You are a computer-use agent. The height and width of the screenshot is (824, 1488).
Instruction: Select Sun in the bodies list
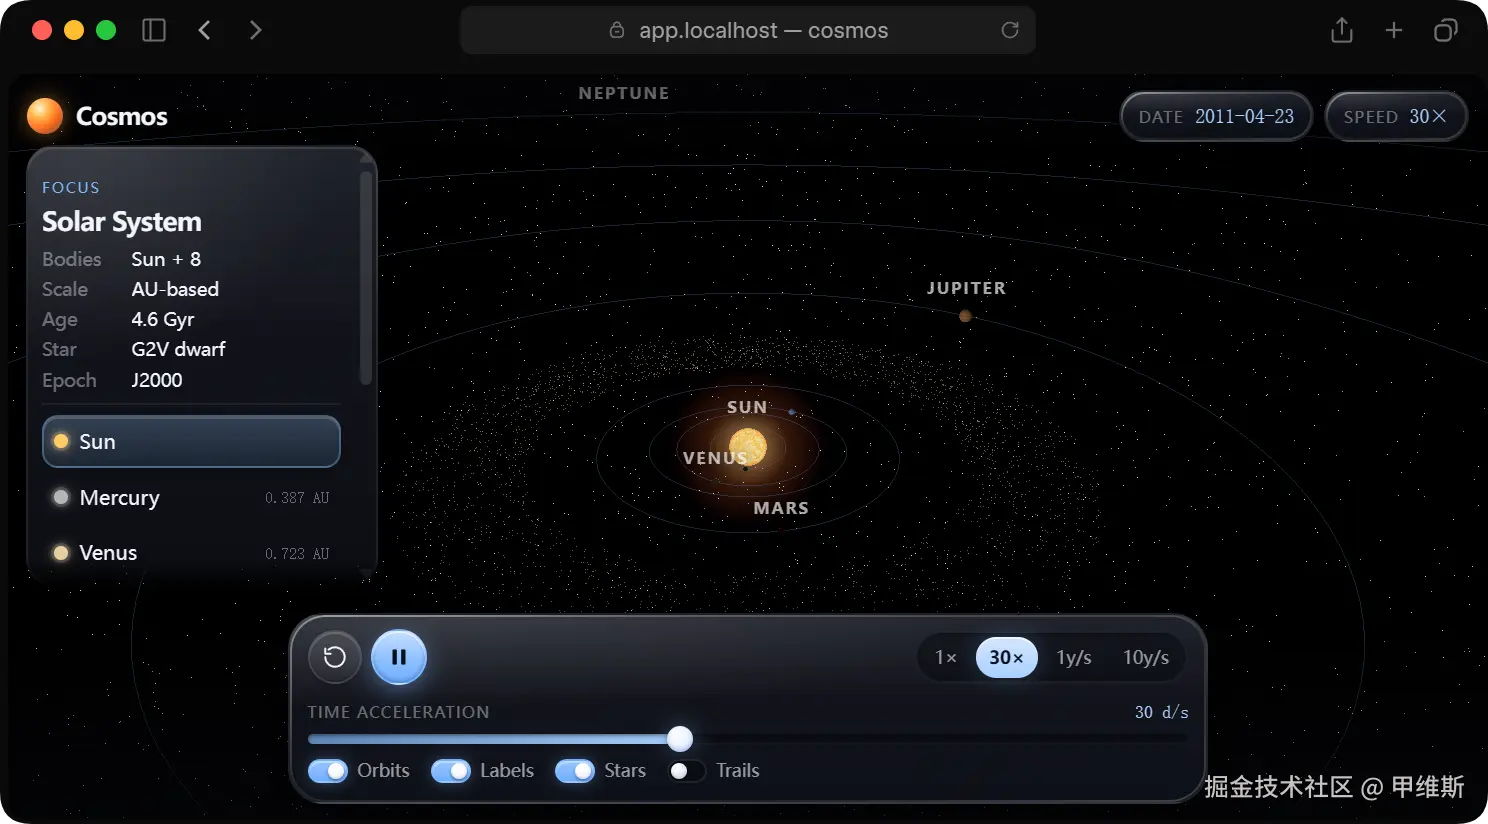click(x=191, y=441)
